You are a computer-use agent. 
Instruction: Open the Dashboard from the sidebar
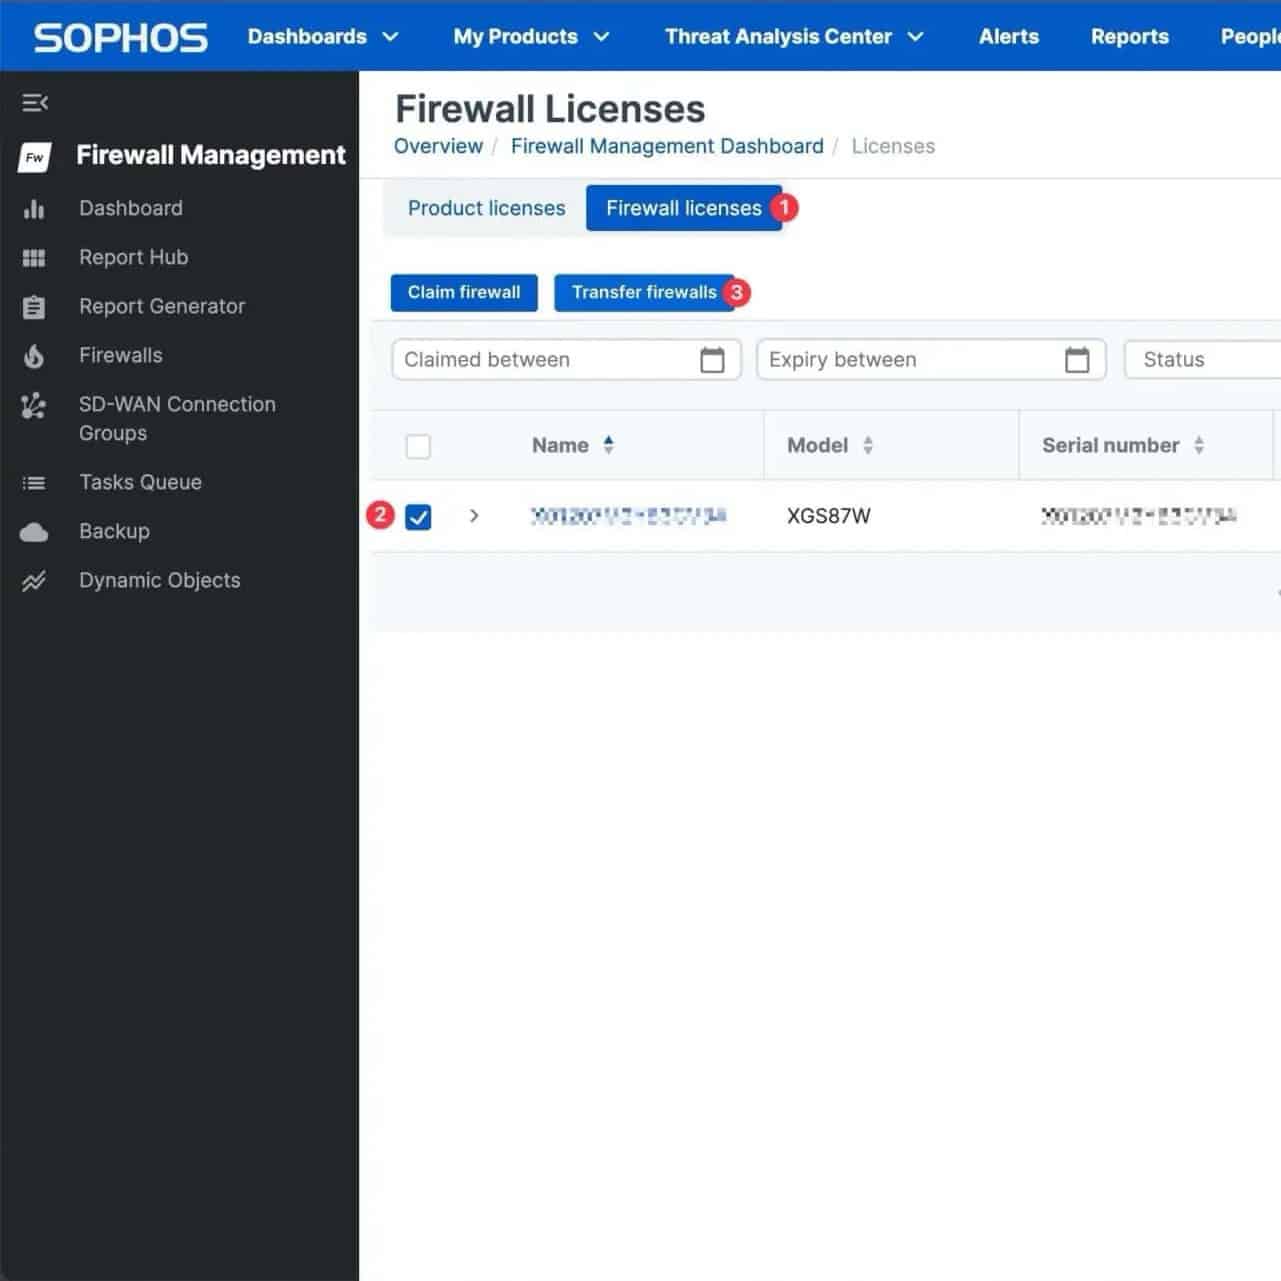[x=33, y=208]
